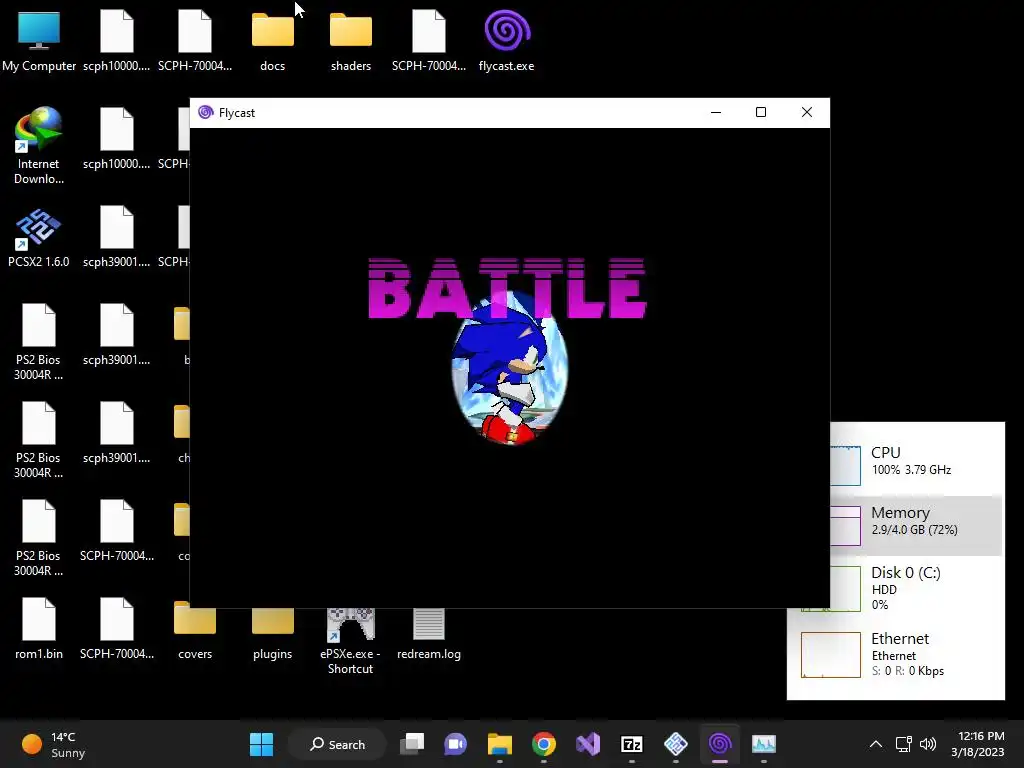The image size is (1024, 768).
Task: Select CPU row in performance summary
Action: 916,464
